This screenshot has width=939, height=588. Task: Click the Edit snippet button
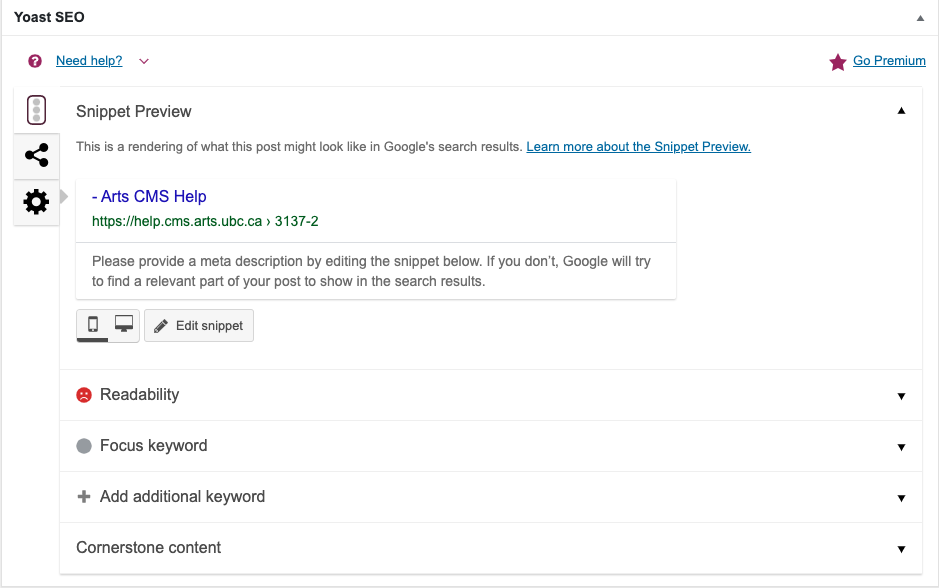coord(199,326)
